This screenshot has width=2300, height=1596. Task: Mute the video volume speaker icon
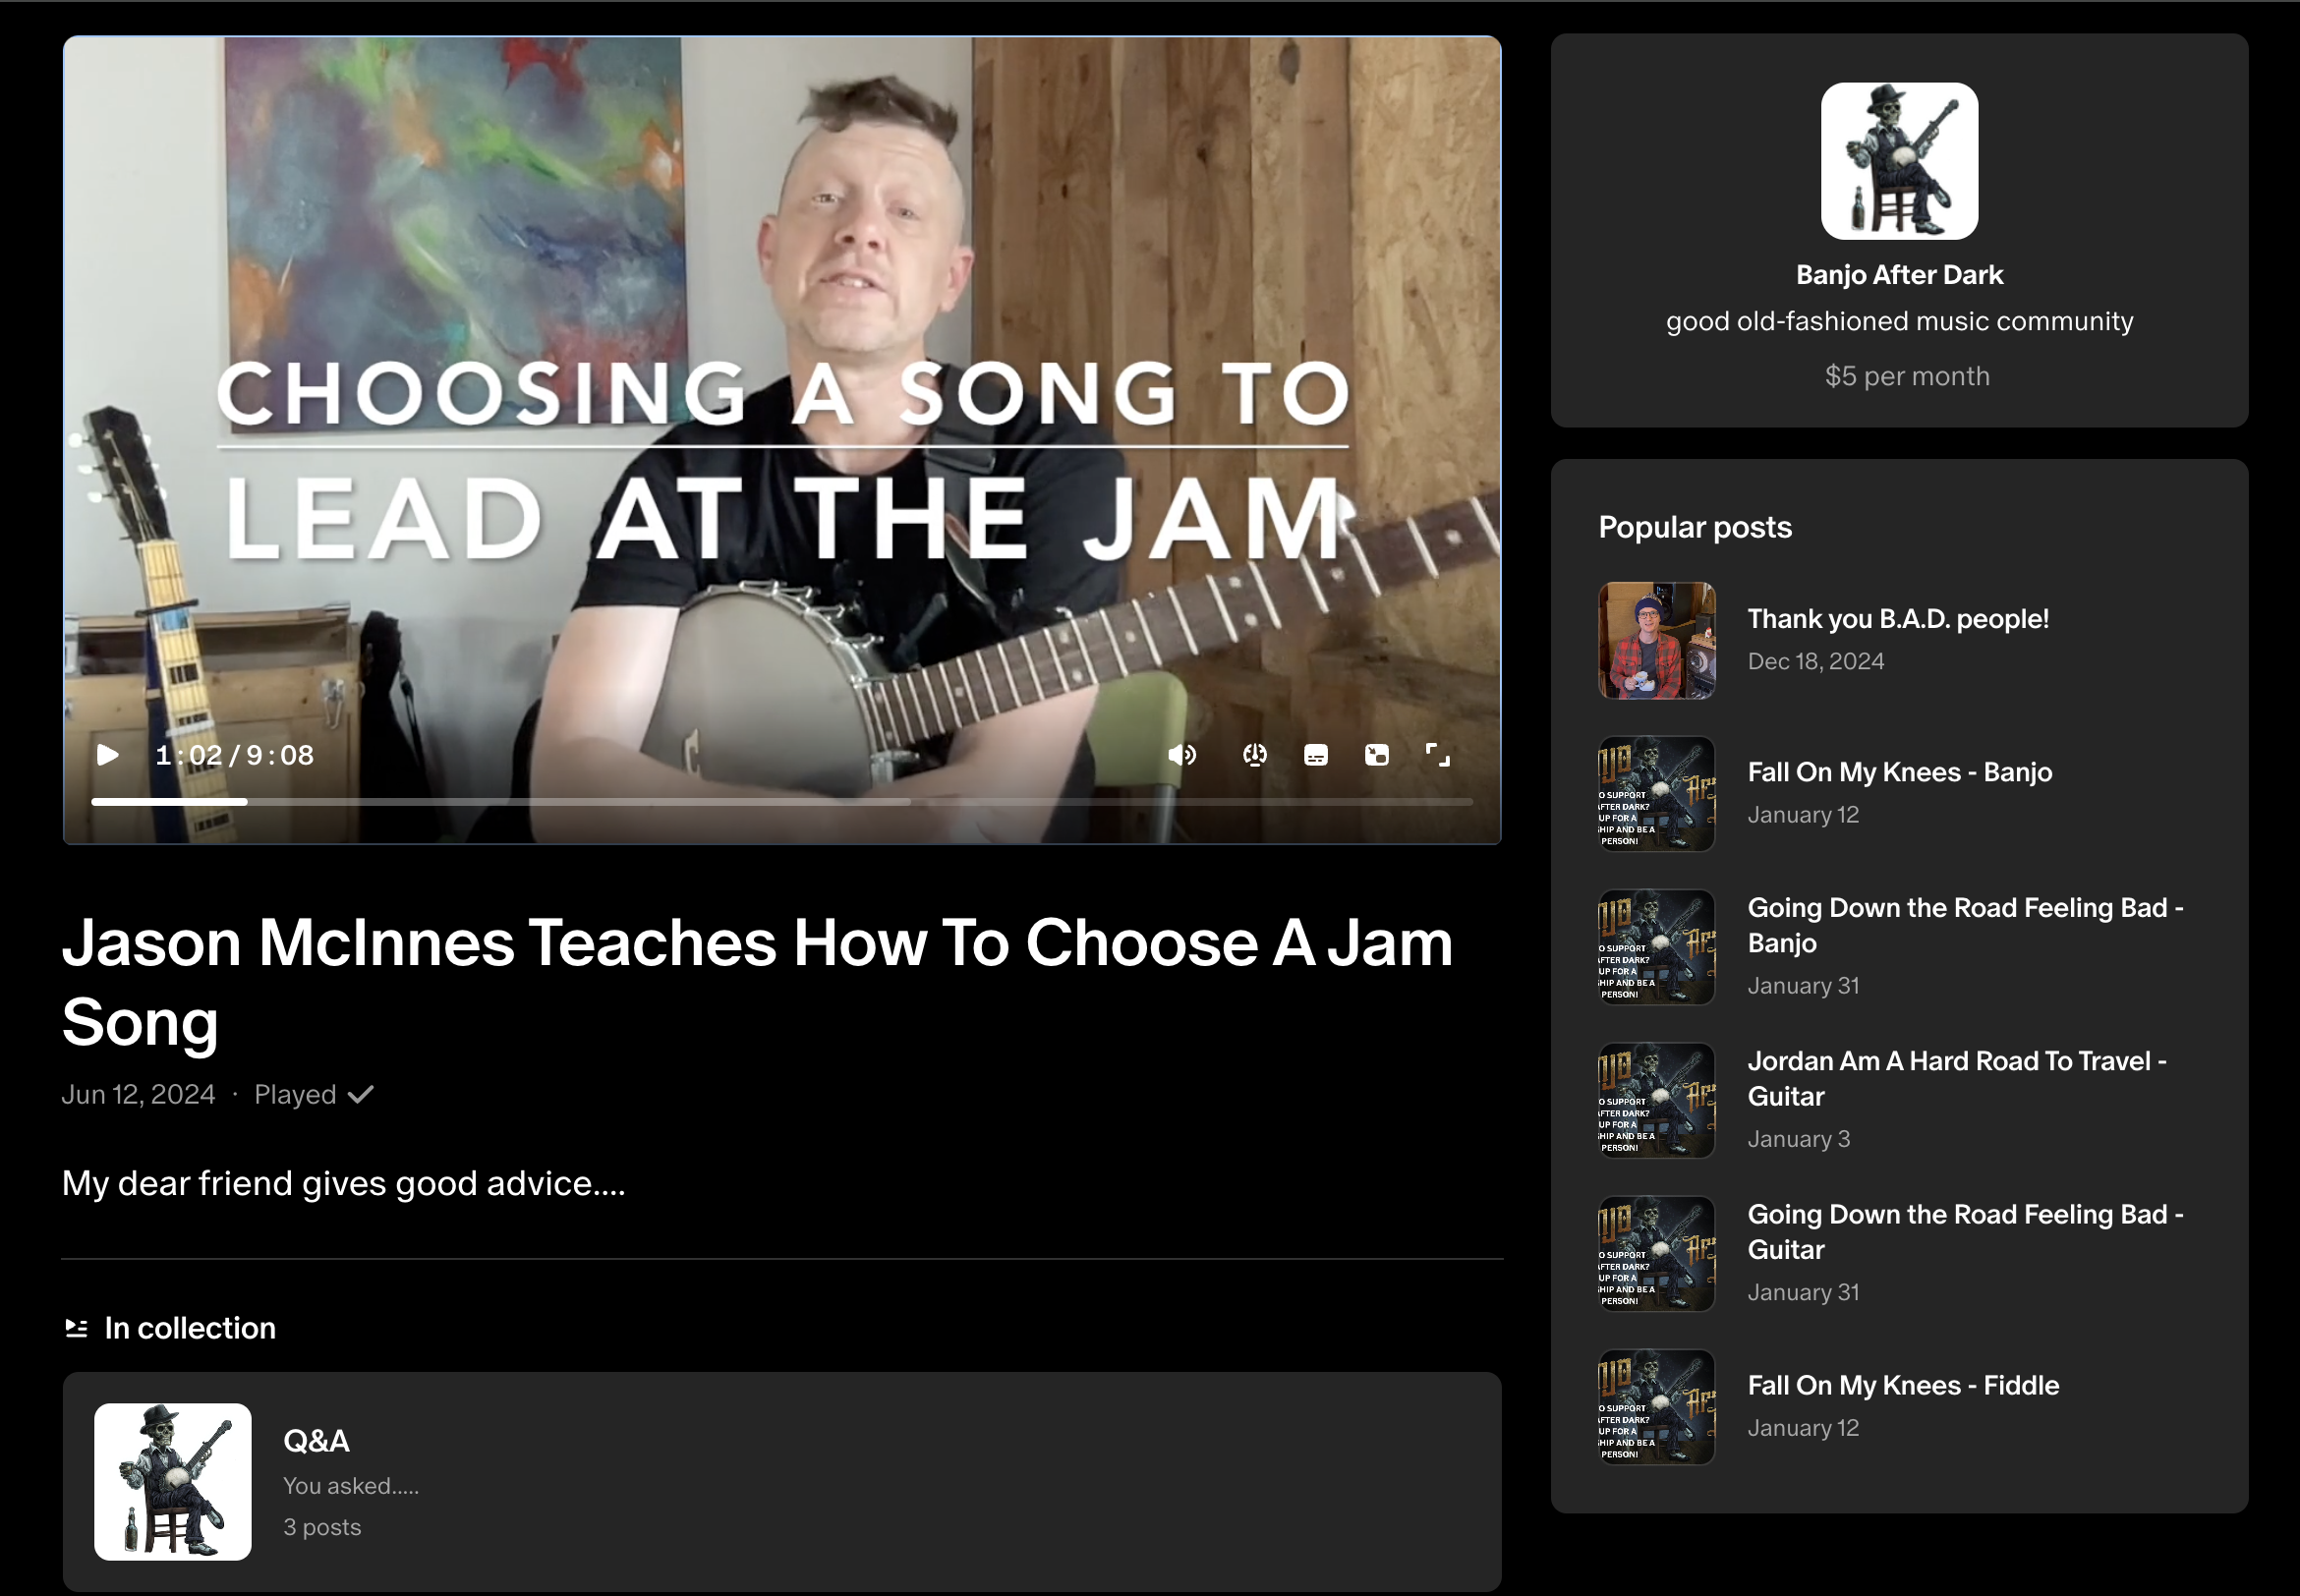(1181, 755)
